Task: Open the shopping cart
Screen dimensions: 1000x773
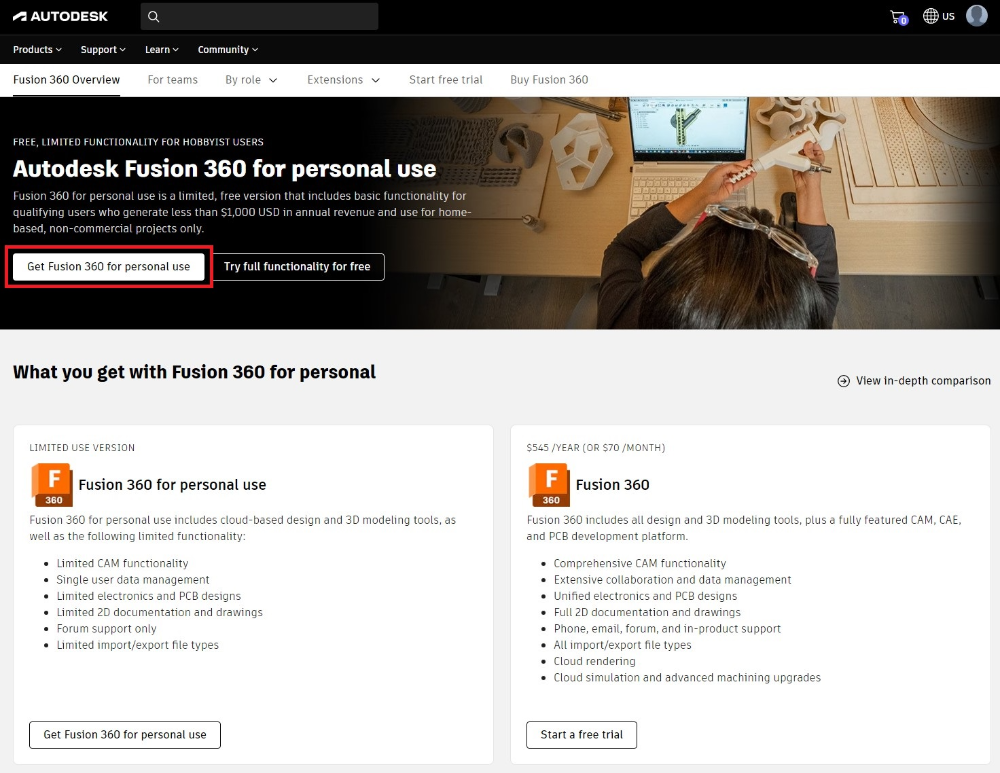Action: (899, 17)
